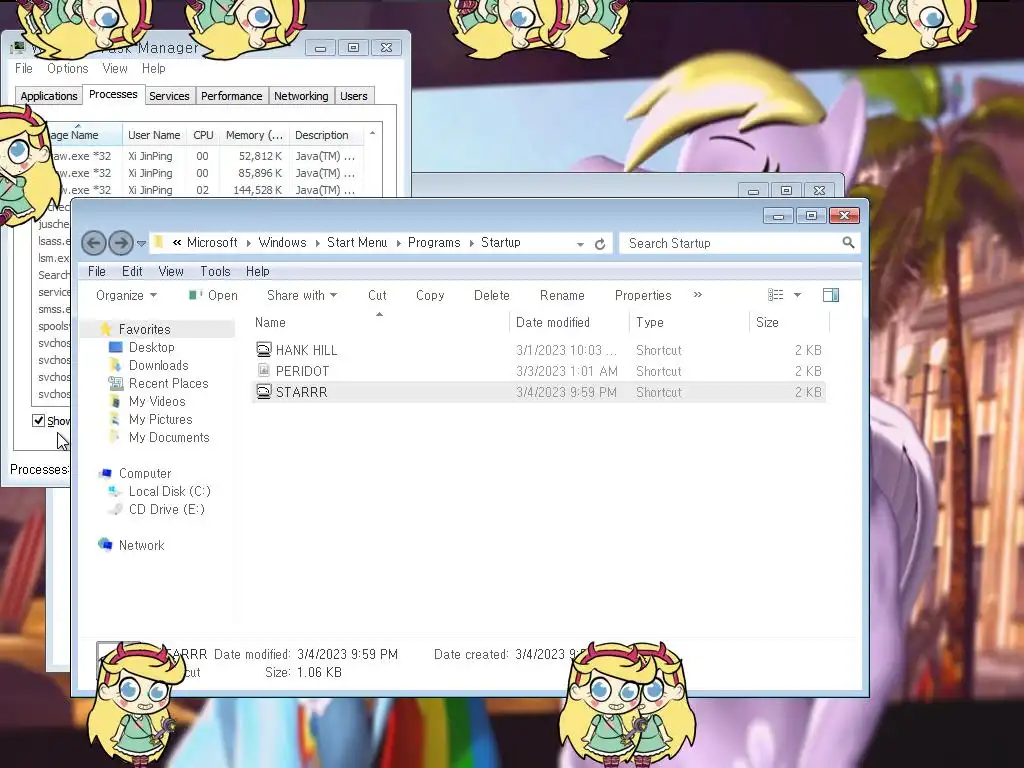Sort files by Date modified column
The image size is (1024, 768).
click(569, 323)
